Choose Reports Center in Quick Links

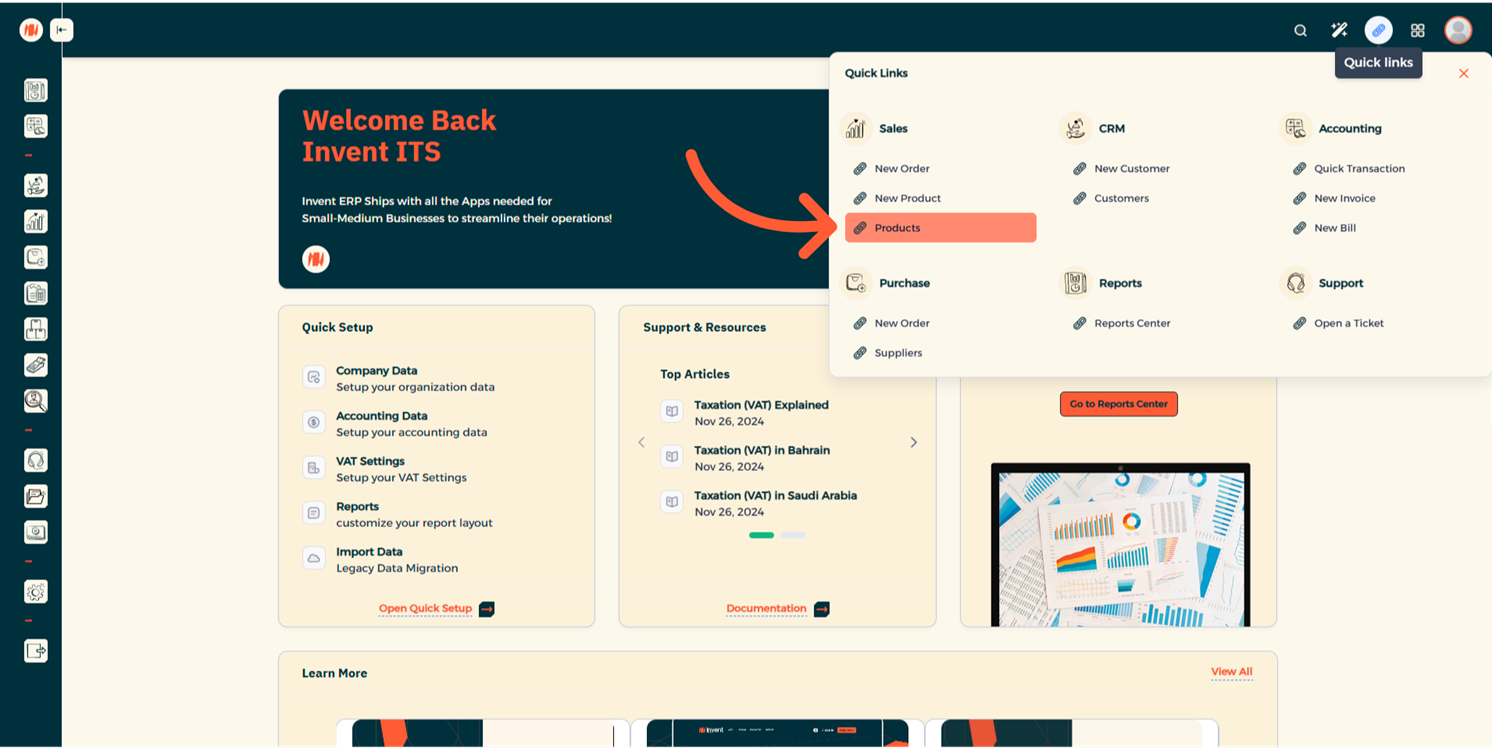point(1131,323)
